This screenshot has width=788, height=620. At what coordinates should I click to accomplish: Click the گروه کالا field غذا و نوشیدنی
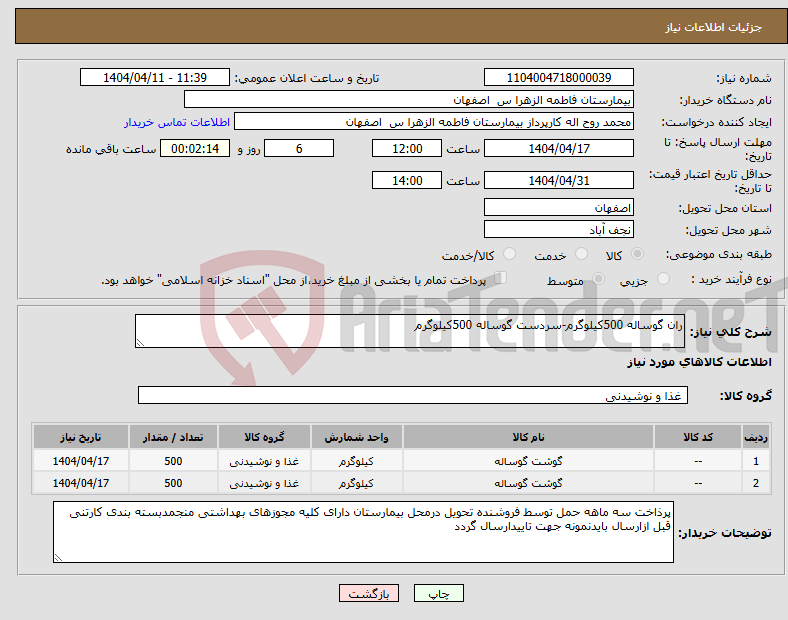[413, 395]
